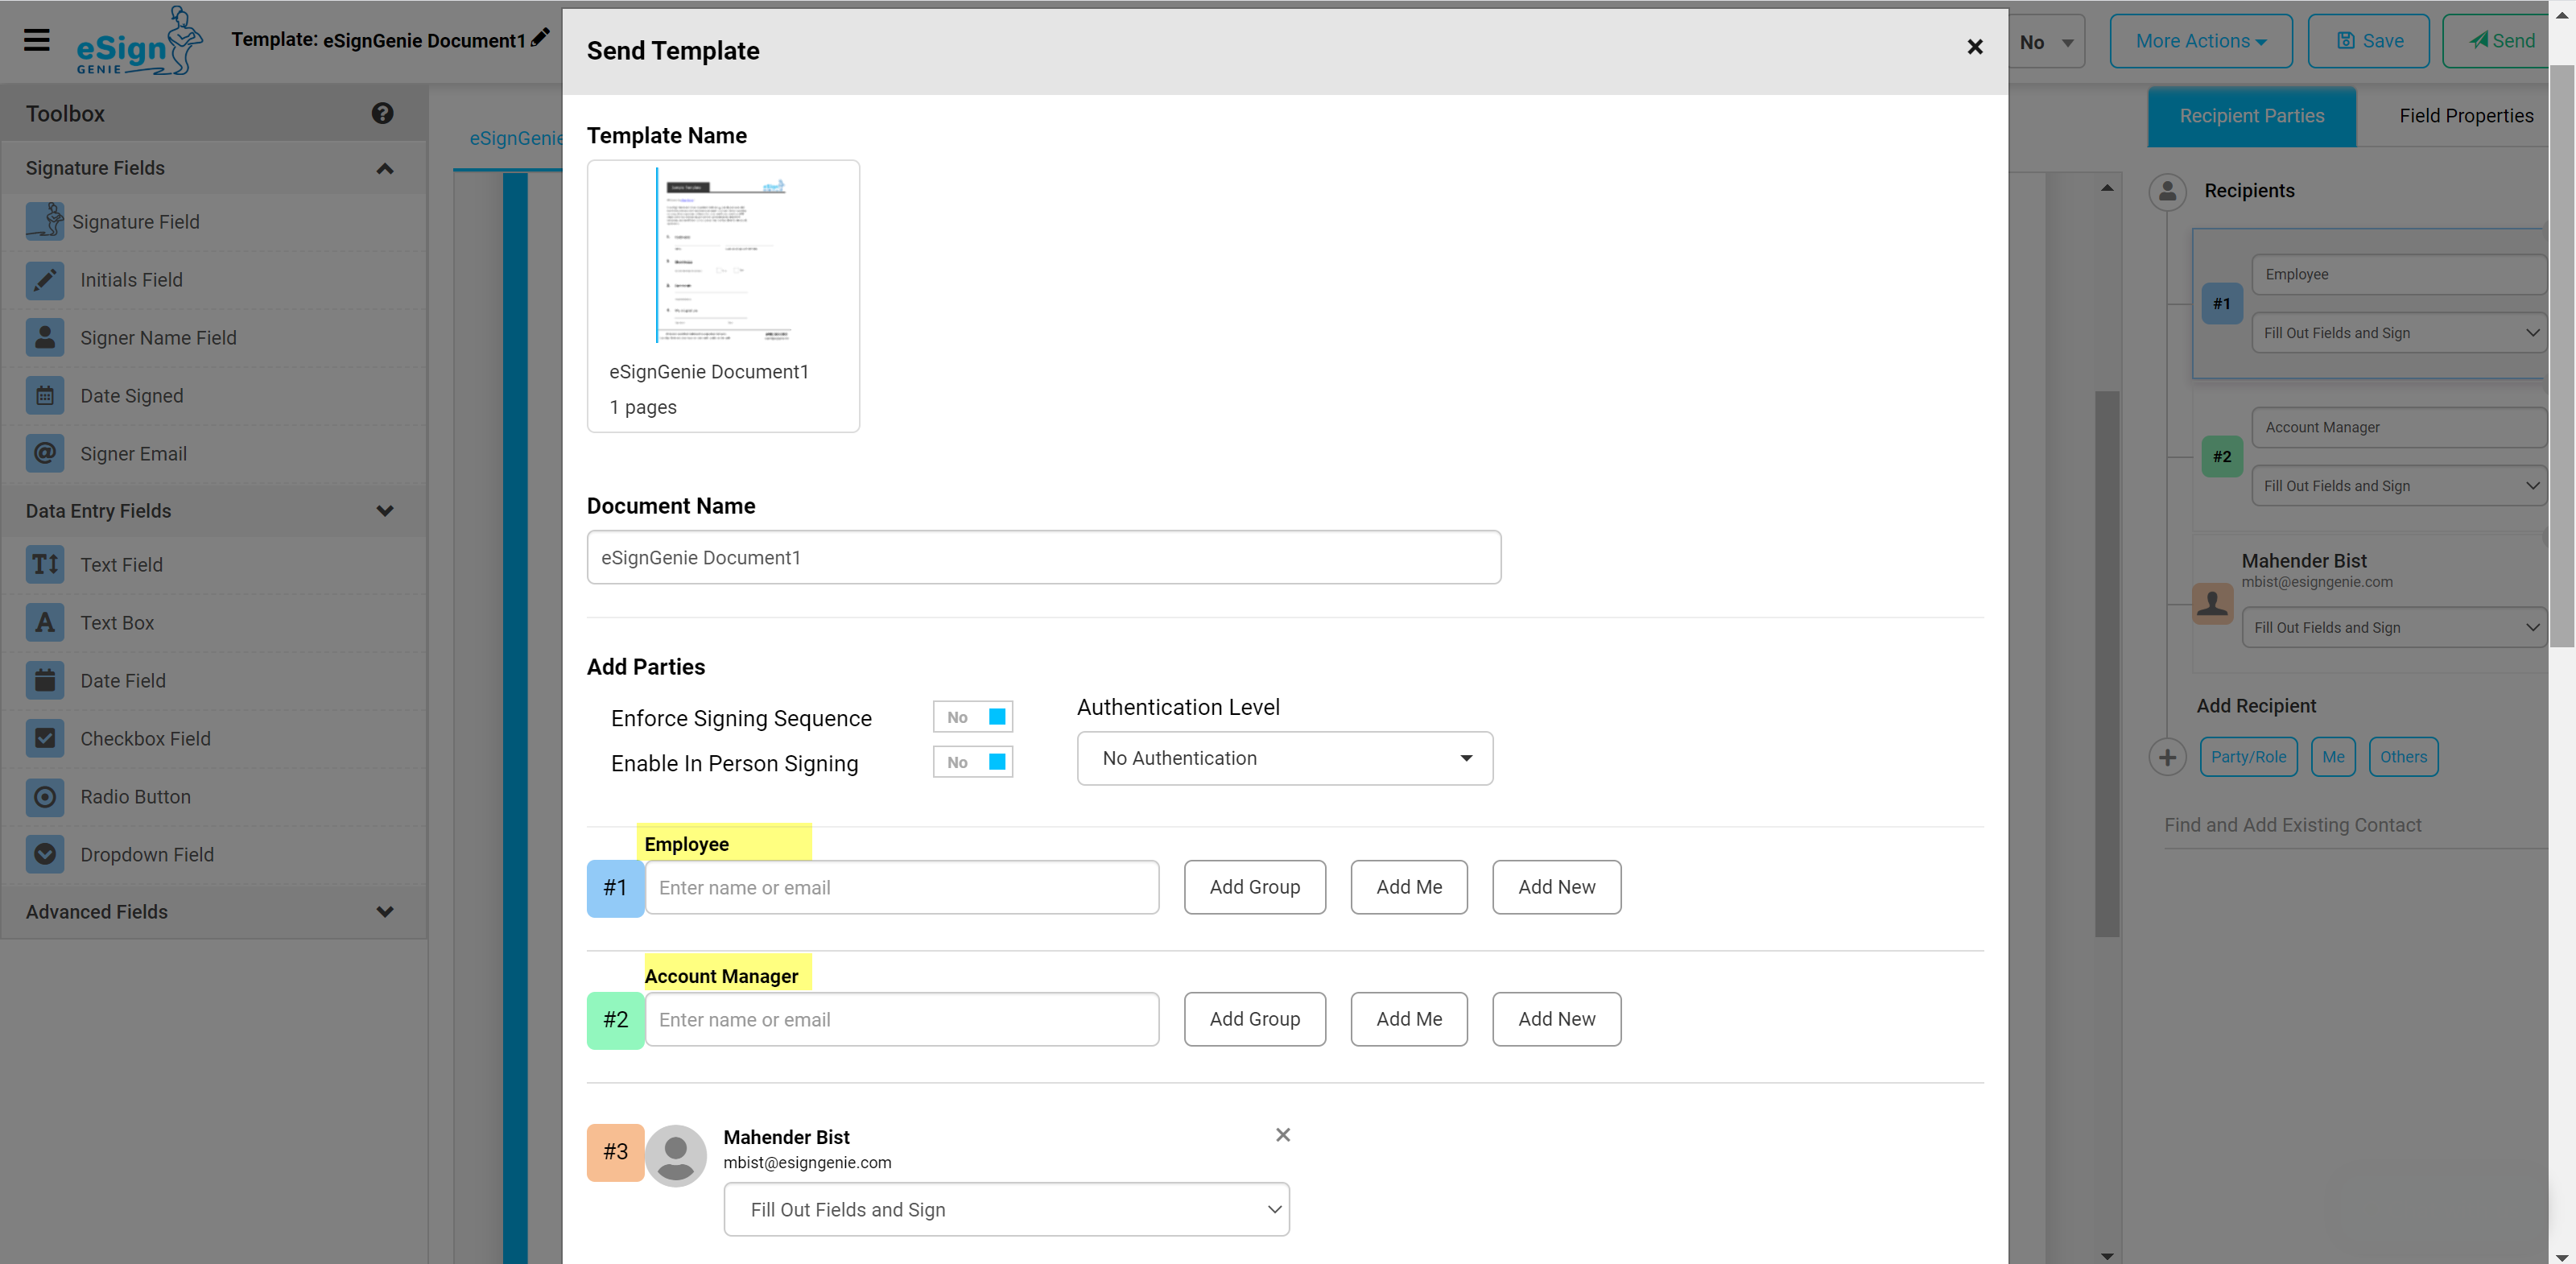Click Add Me for Employee party
2576x1264 pixels.
[1408, 887]
